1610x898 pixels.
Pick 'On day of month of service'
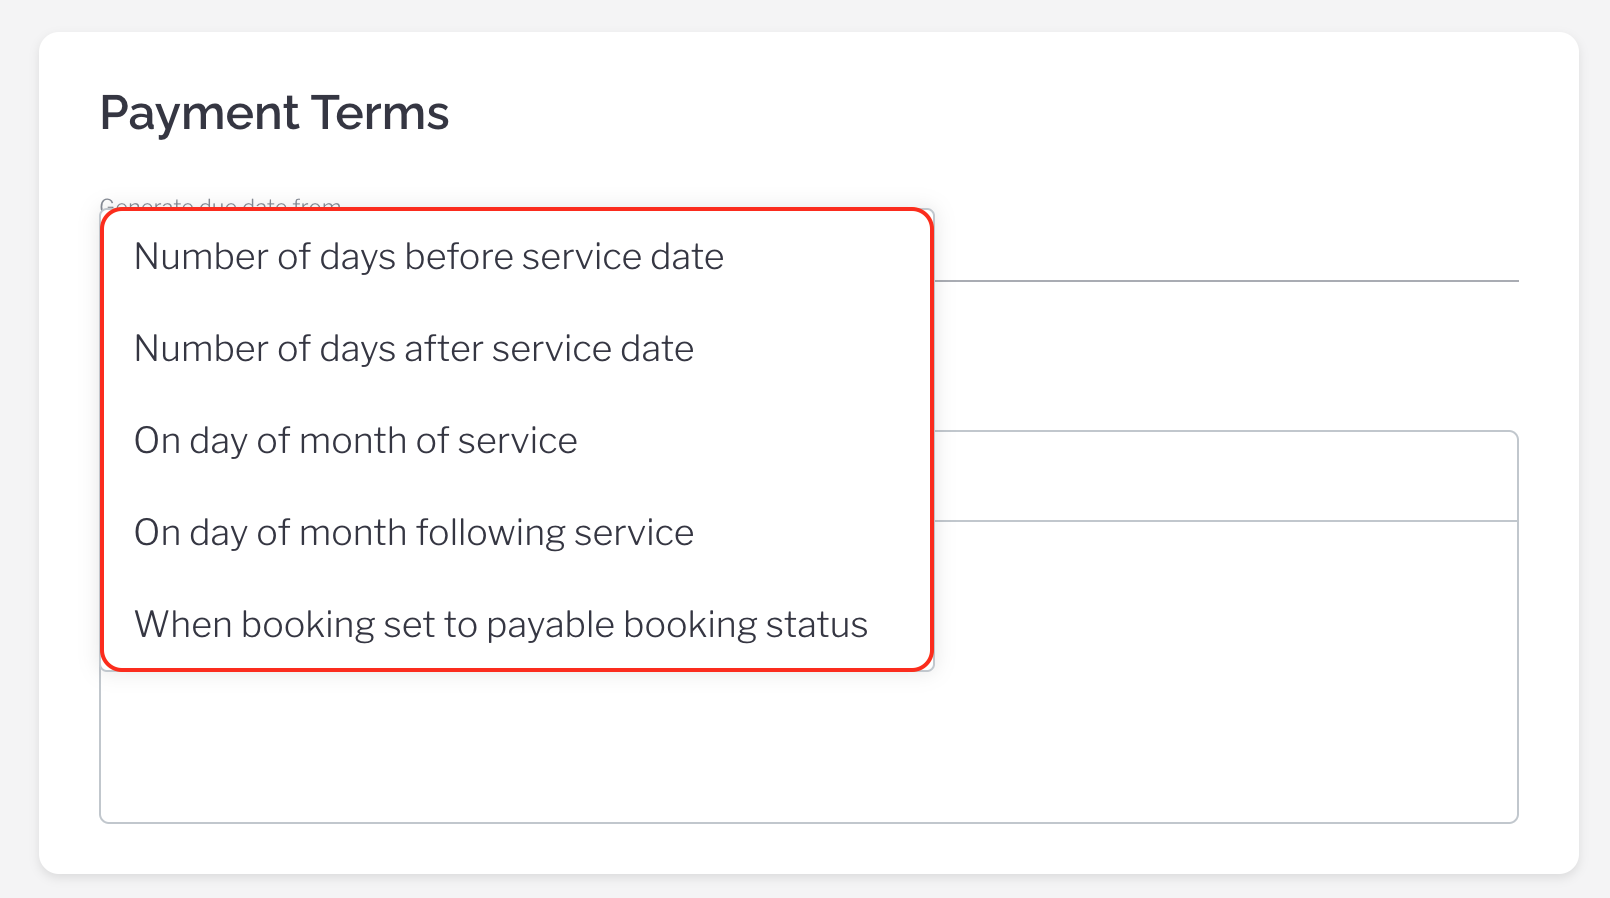click(x=355, y=441)
